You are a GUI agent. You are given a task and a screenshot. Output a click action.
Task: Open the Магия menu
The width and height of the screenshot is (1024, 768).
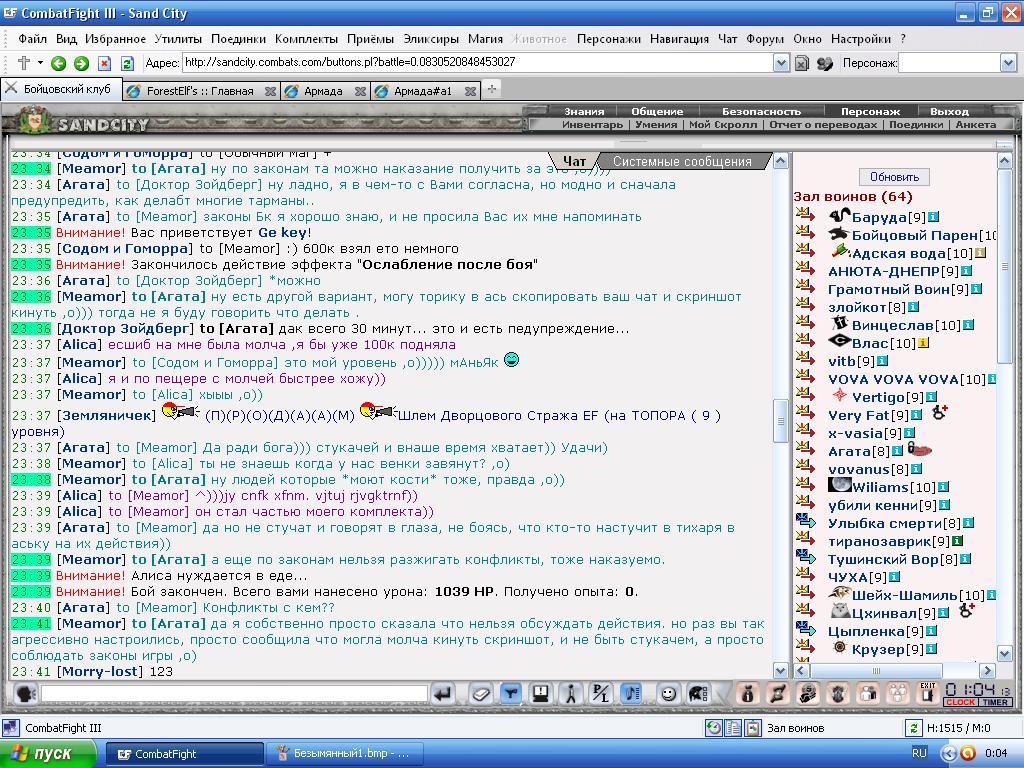tap(485, 39)
